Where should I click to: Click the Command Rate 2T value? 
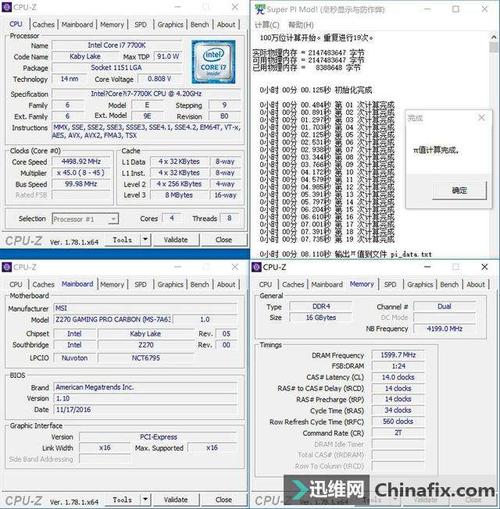398,433
